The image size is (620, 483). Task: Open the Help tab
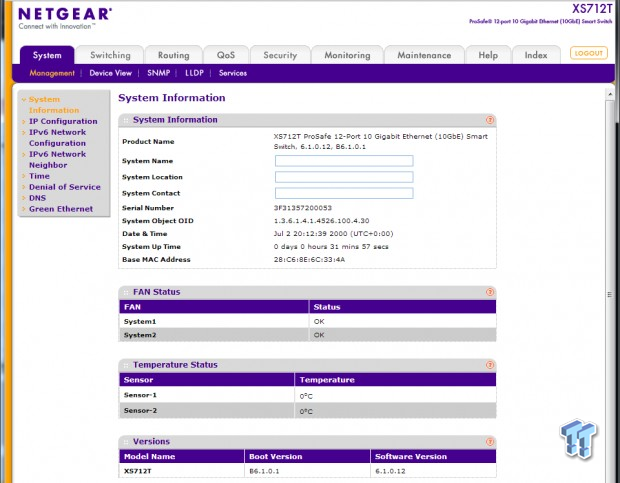point(488,55)
